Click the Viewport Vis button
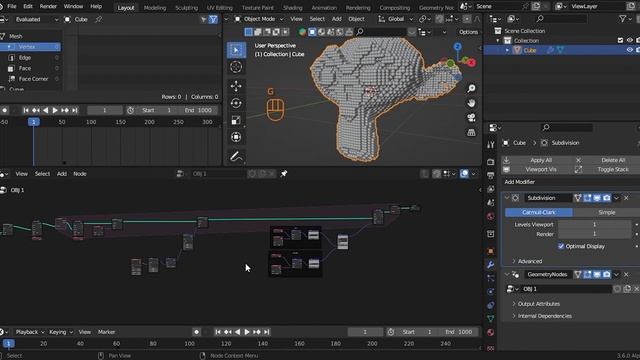The width and height of the screenshot is (640, 360). pyautogui.click(x=541, y=169)
